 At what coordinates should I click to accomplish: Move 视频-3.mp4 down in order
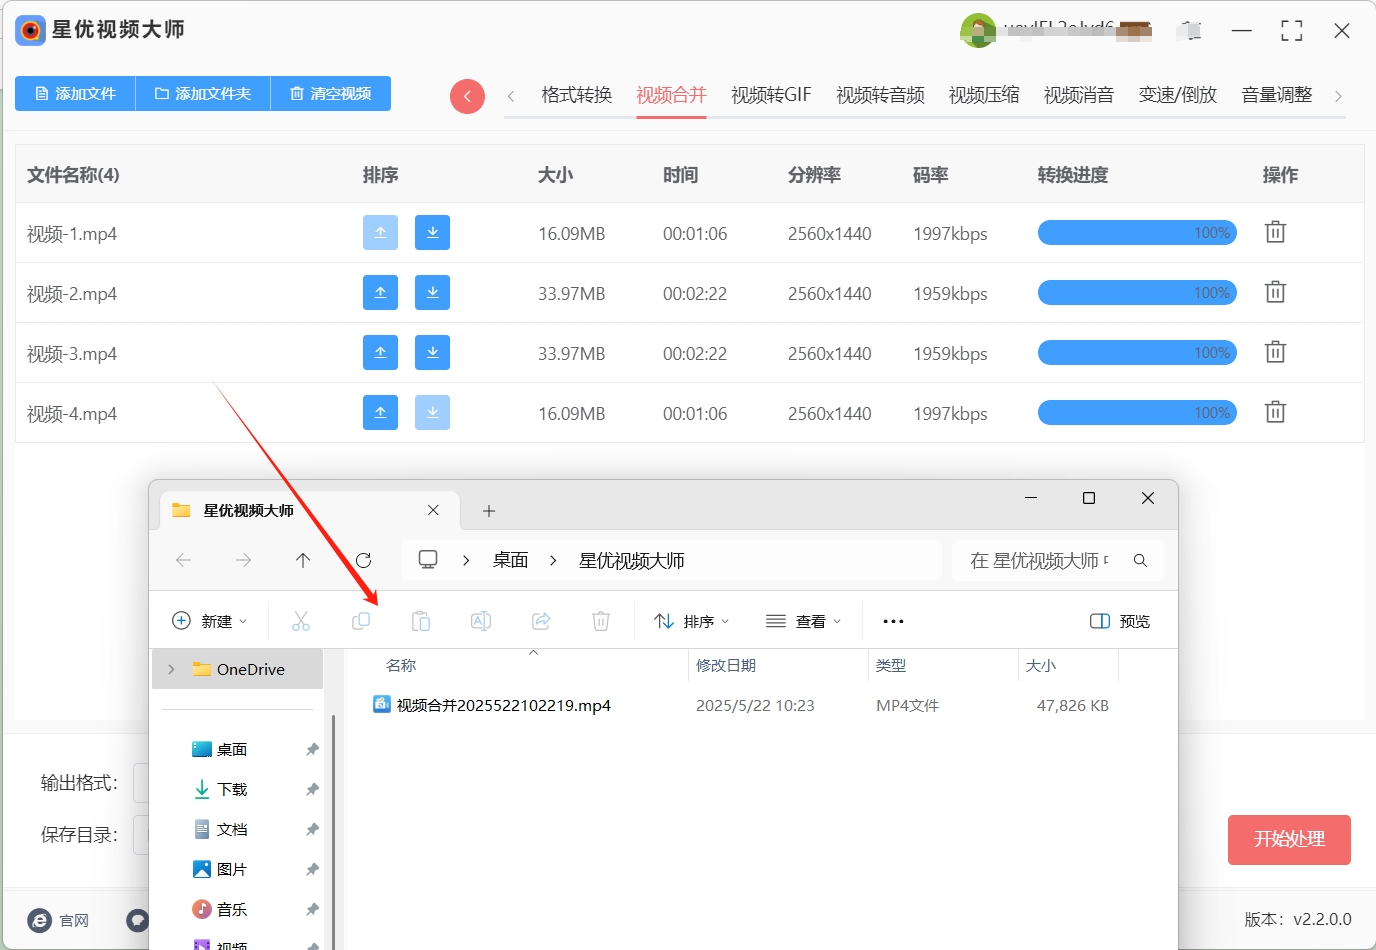tap(432, 353)
